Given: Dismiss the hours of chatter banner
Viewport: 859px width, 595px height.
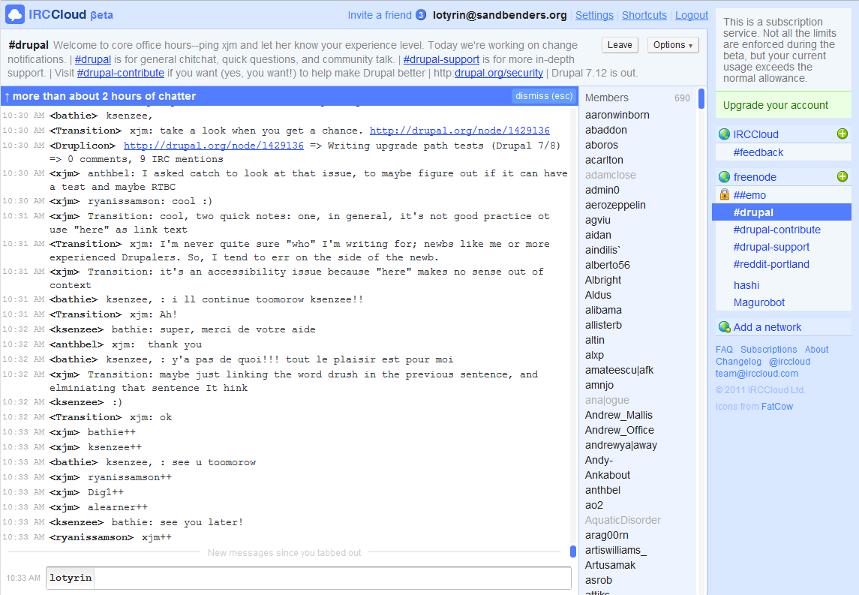Looking at the screenshot, I should click(543, 96).
